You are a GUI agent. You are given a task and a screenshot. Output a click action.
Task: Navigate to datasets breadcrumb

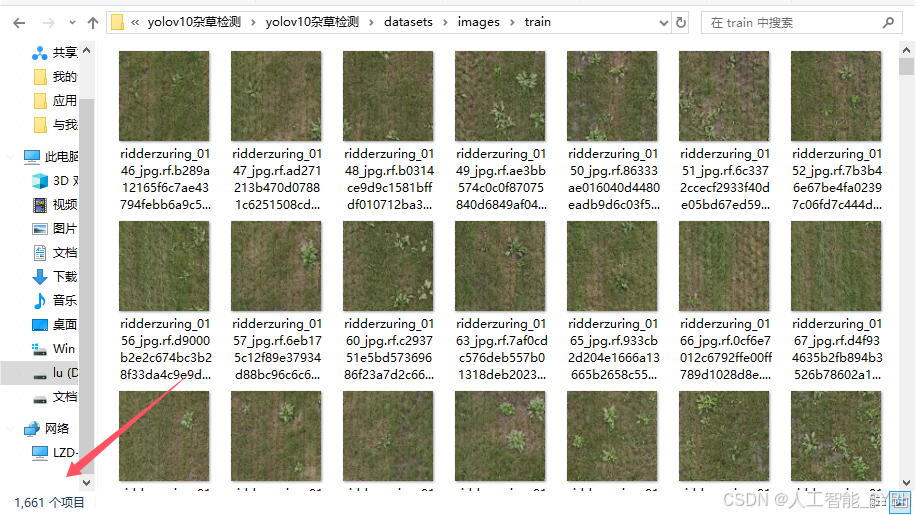(408, 22)
